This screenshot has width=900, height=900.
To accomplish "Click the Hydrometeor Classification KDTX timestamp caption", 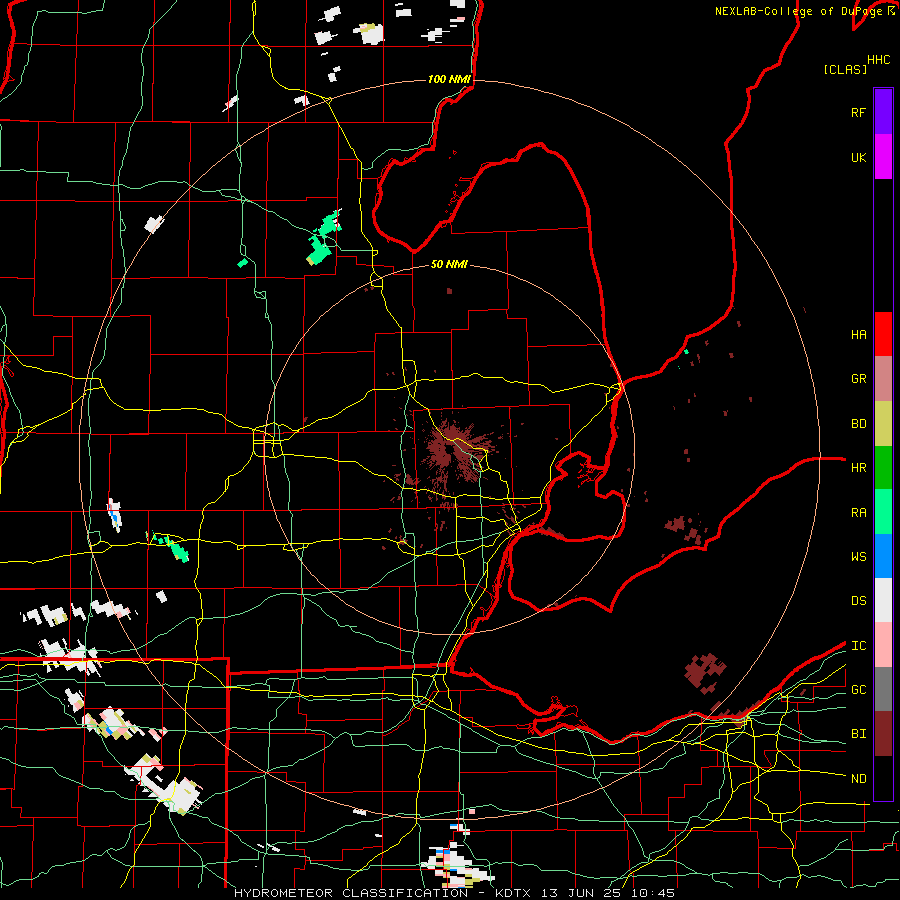I will pos(455,893).
